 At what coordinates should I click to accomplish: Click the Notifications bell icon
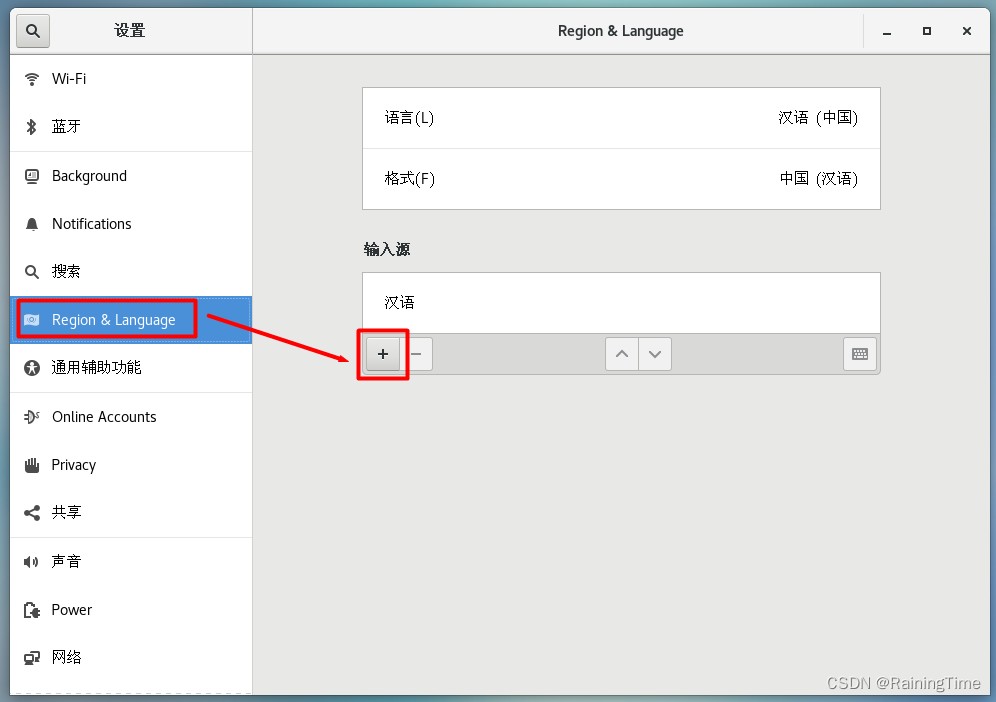32,224
